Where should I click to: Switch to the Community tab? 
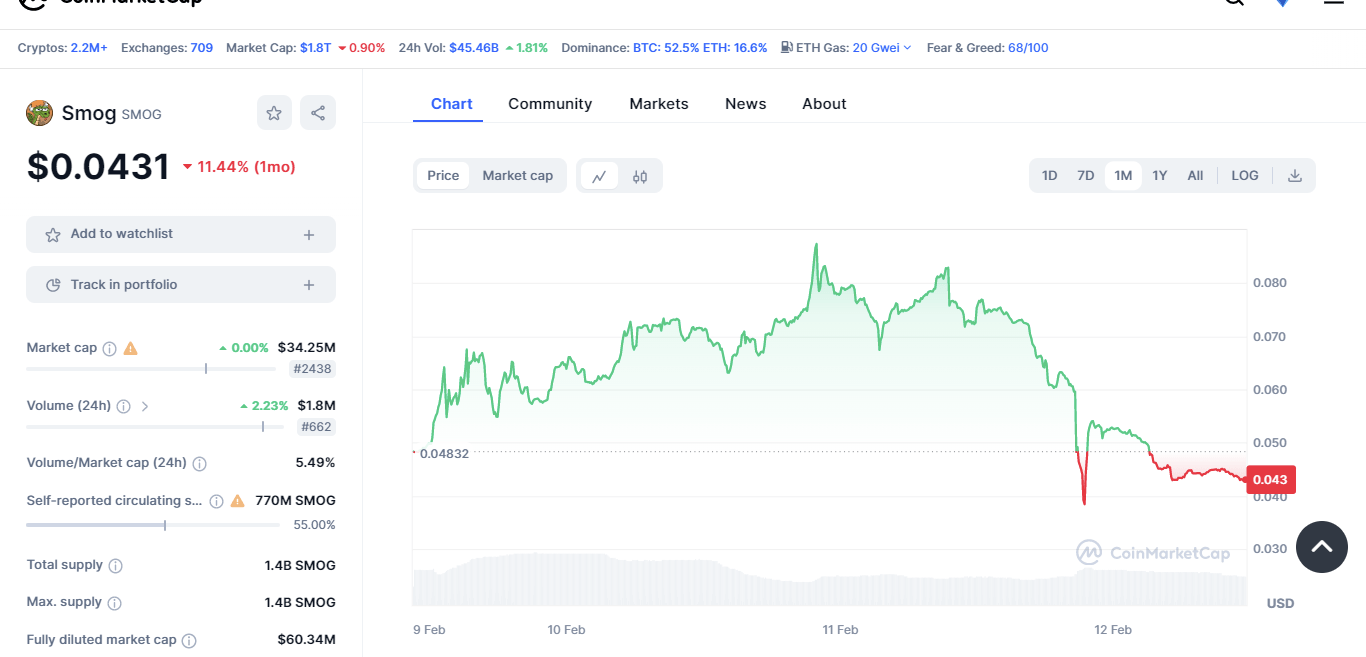(x=550, y=104)
